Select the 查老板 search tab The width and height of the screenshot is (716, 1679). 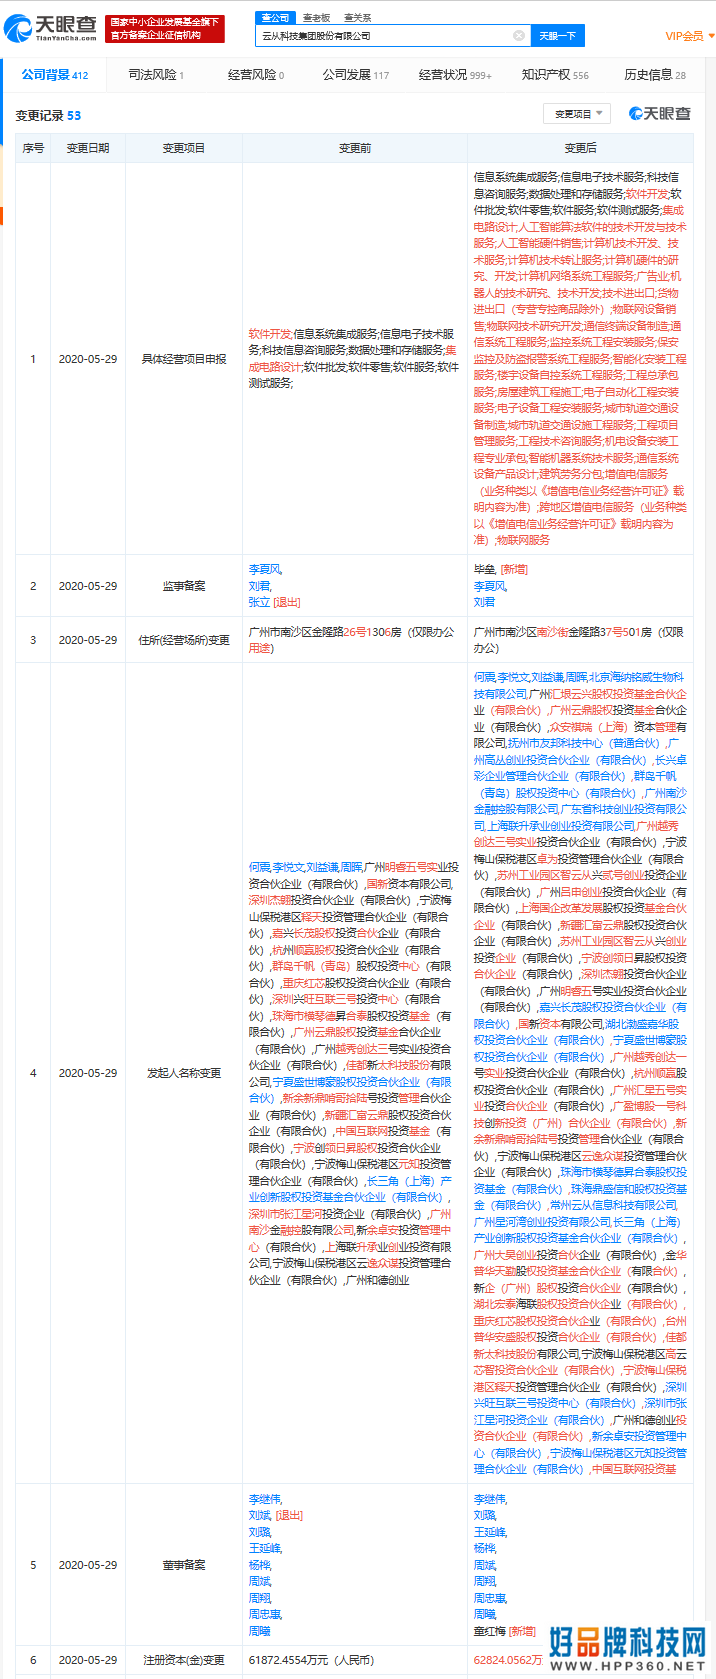pyautogui.click(x=316, y=18)
